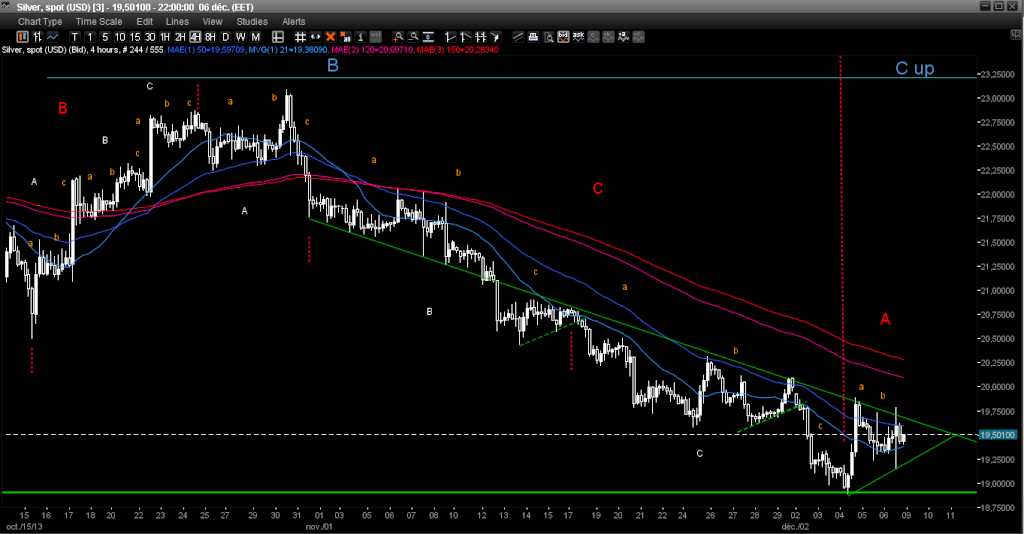
Task: Open the View menu
Action: click(x=212, y=22)
